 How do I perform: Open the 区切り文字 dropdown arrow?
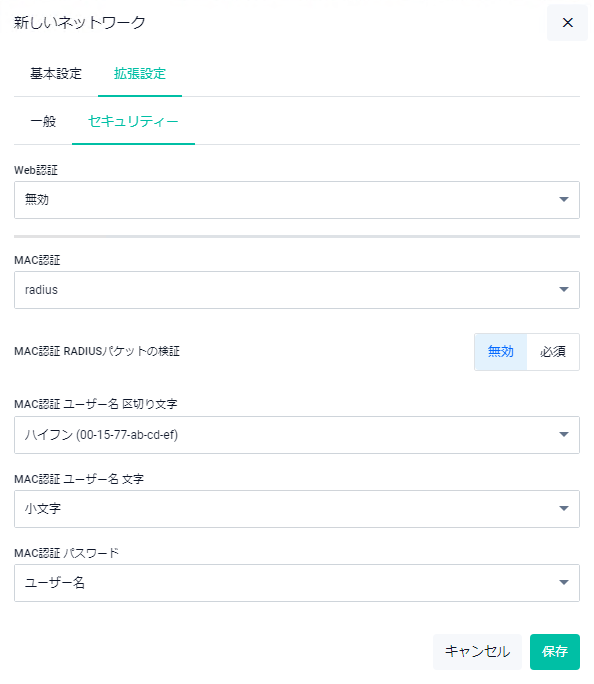[x=563, y=434]
